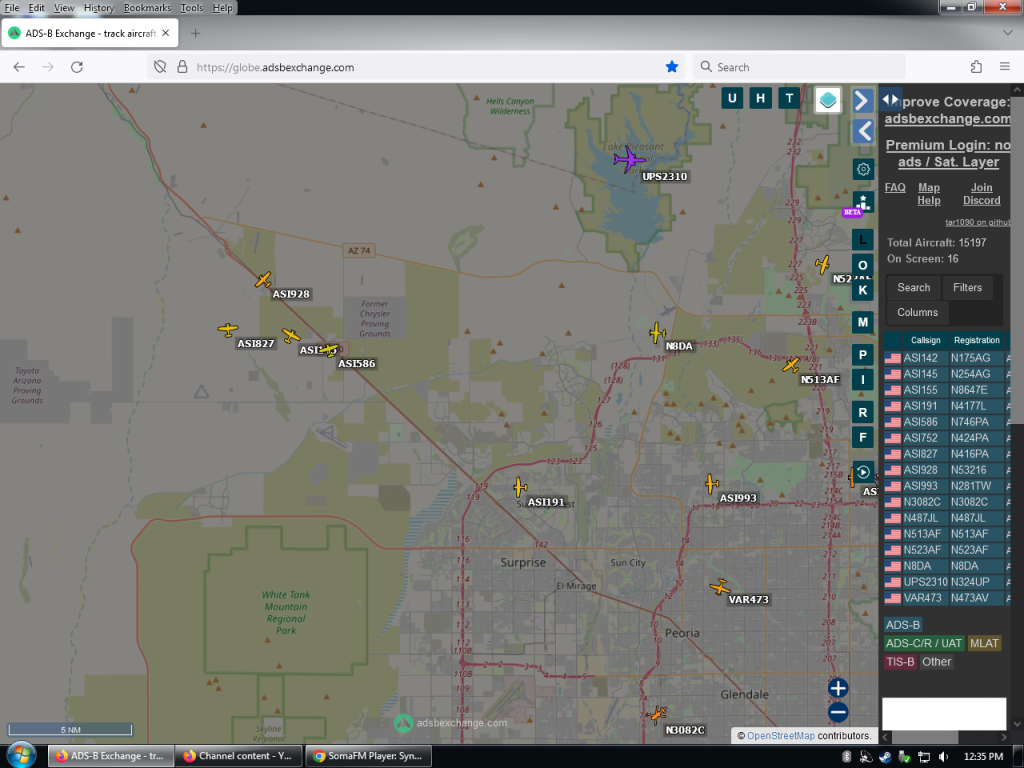Screen dimensions: 1024x768
Task: Open the replay playback icon
Action: [863, 472]
